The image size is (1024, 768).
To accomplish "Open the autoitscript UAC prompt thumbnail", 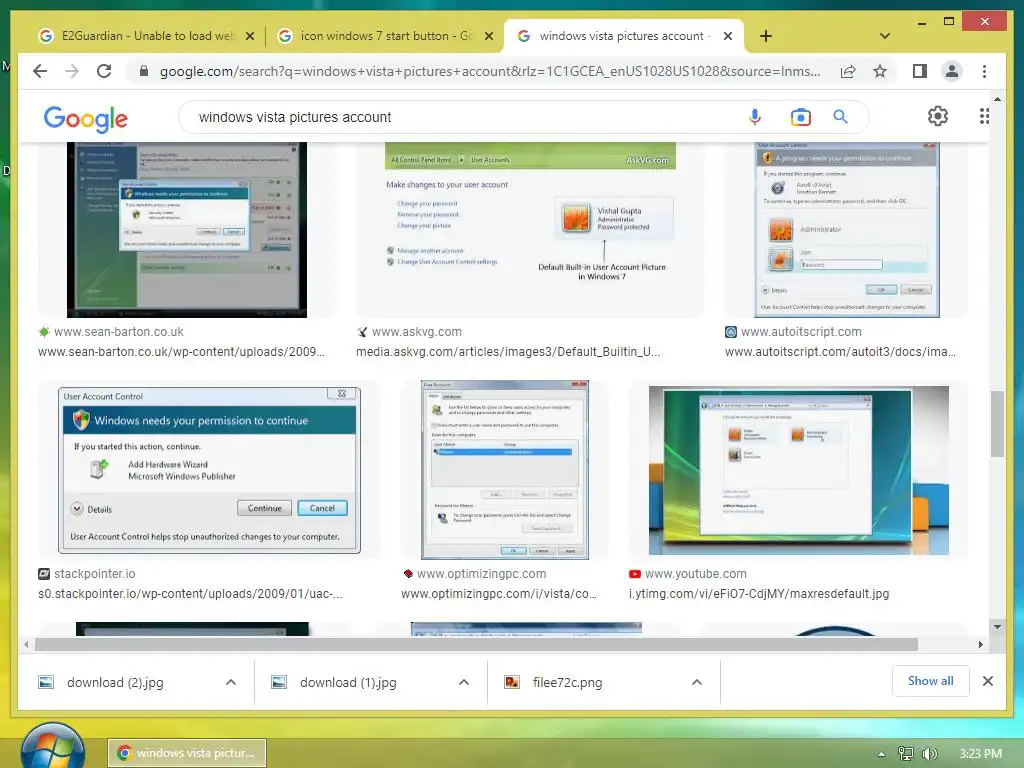I will point(847,230).
